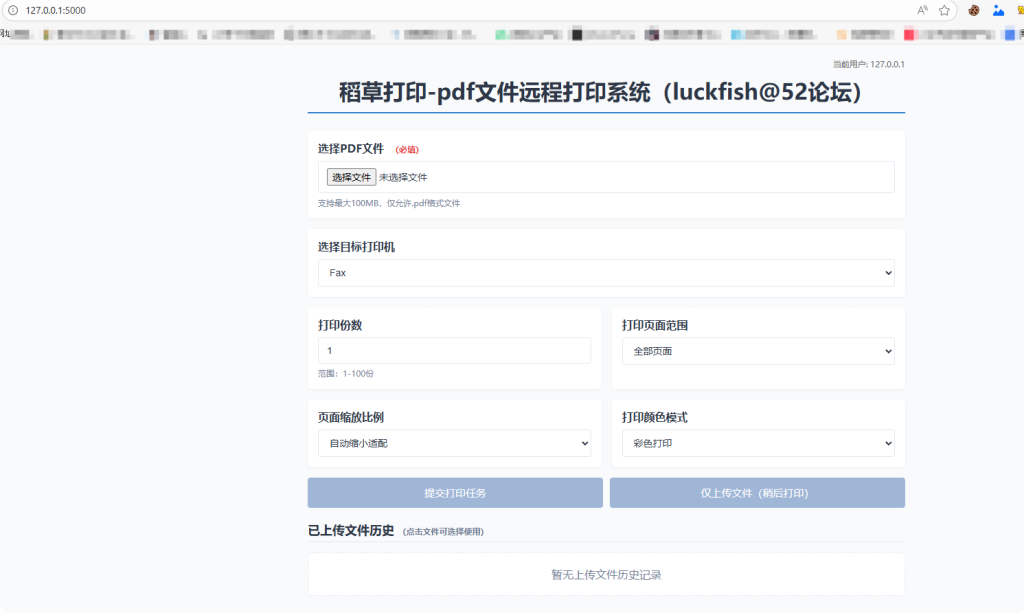Click inside the 打印份数 copies field

(x=454, y=350)
